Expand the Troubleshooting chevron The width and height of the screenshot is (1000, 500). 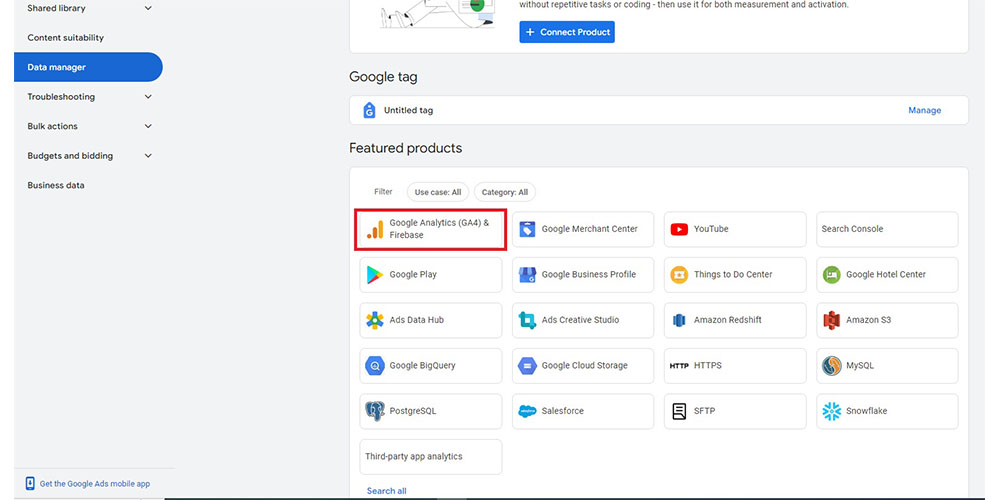coord(148,97)
